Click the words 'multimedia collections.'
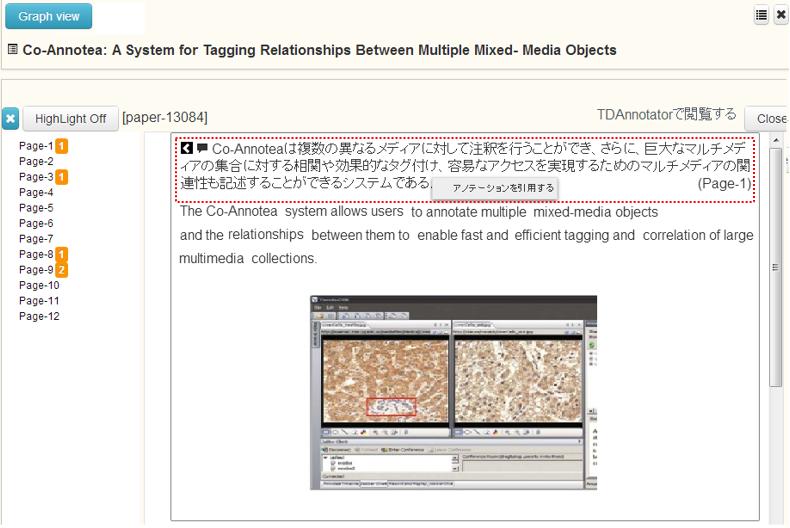Image resolution: width=790 pixels, height=528 pixels. [x=248, y=258]
